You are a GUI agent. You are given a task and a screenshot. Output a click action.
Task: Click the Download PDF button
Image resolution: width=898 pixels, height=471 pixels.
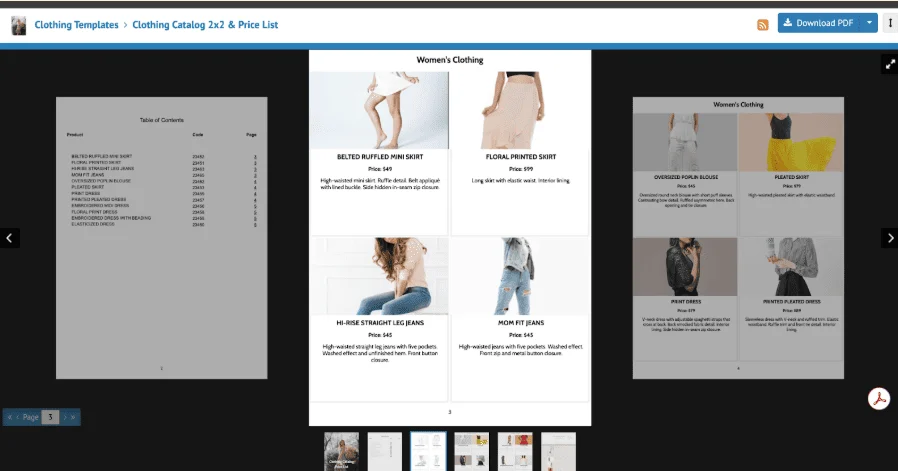point(819,23)
